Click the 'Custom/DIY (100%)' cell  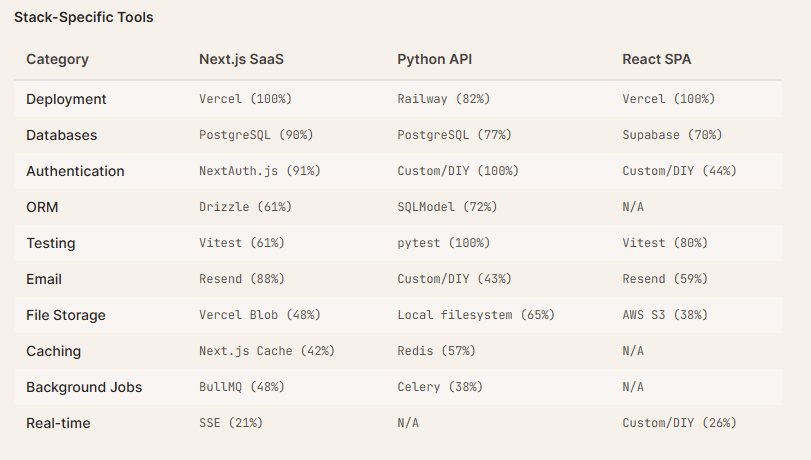pos(458,171)
